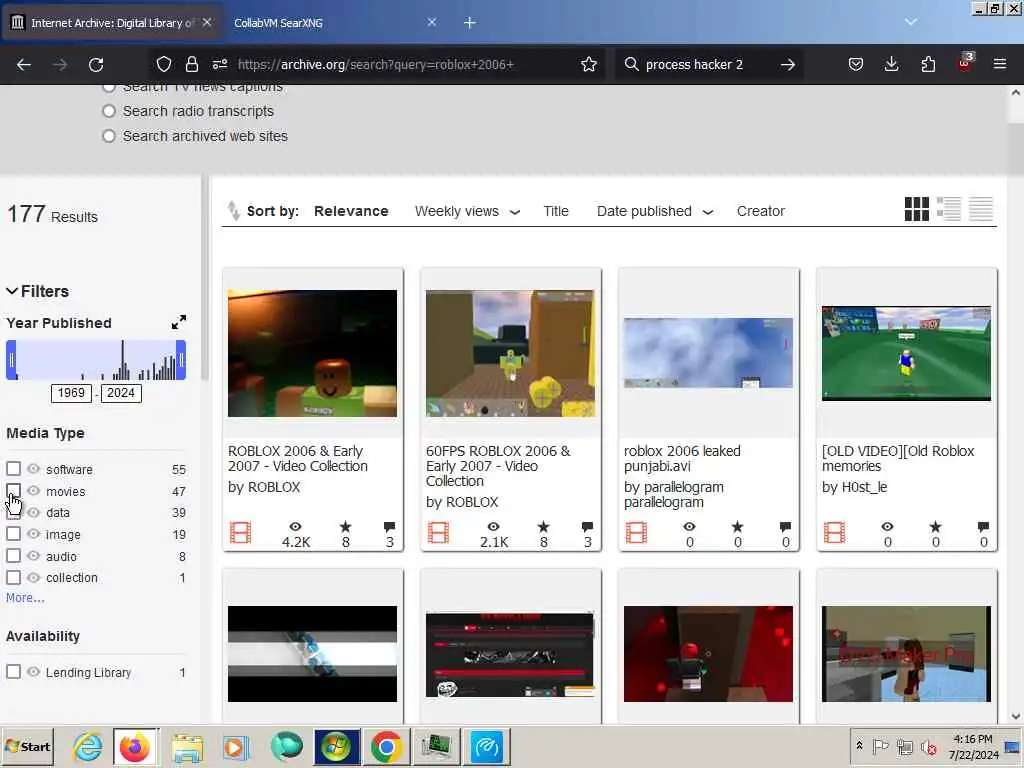Screen dimensions: 1024x768
Task: Sort results by Creator
Action: [761, 211]
